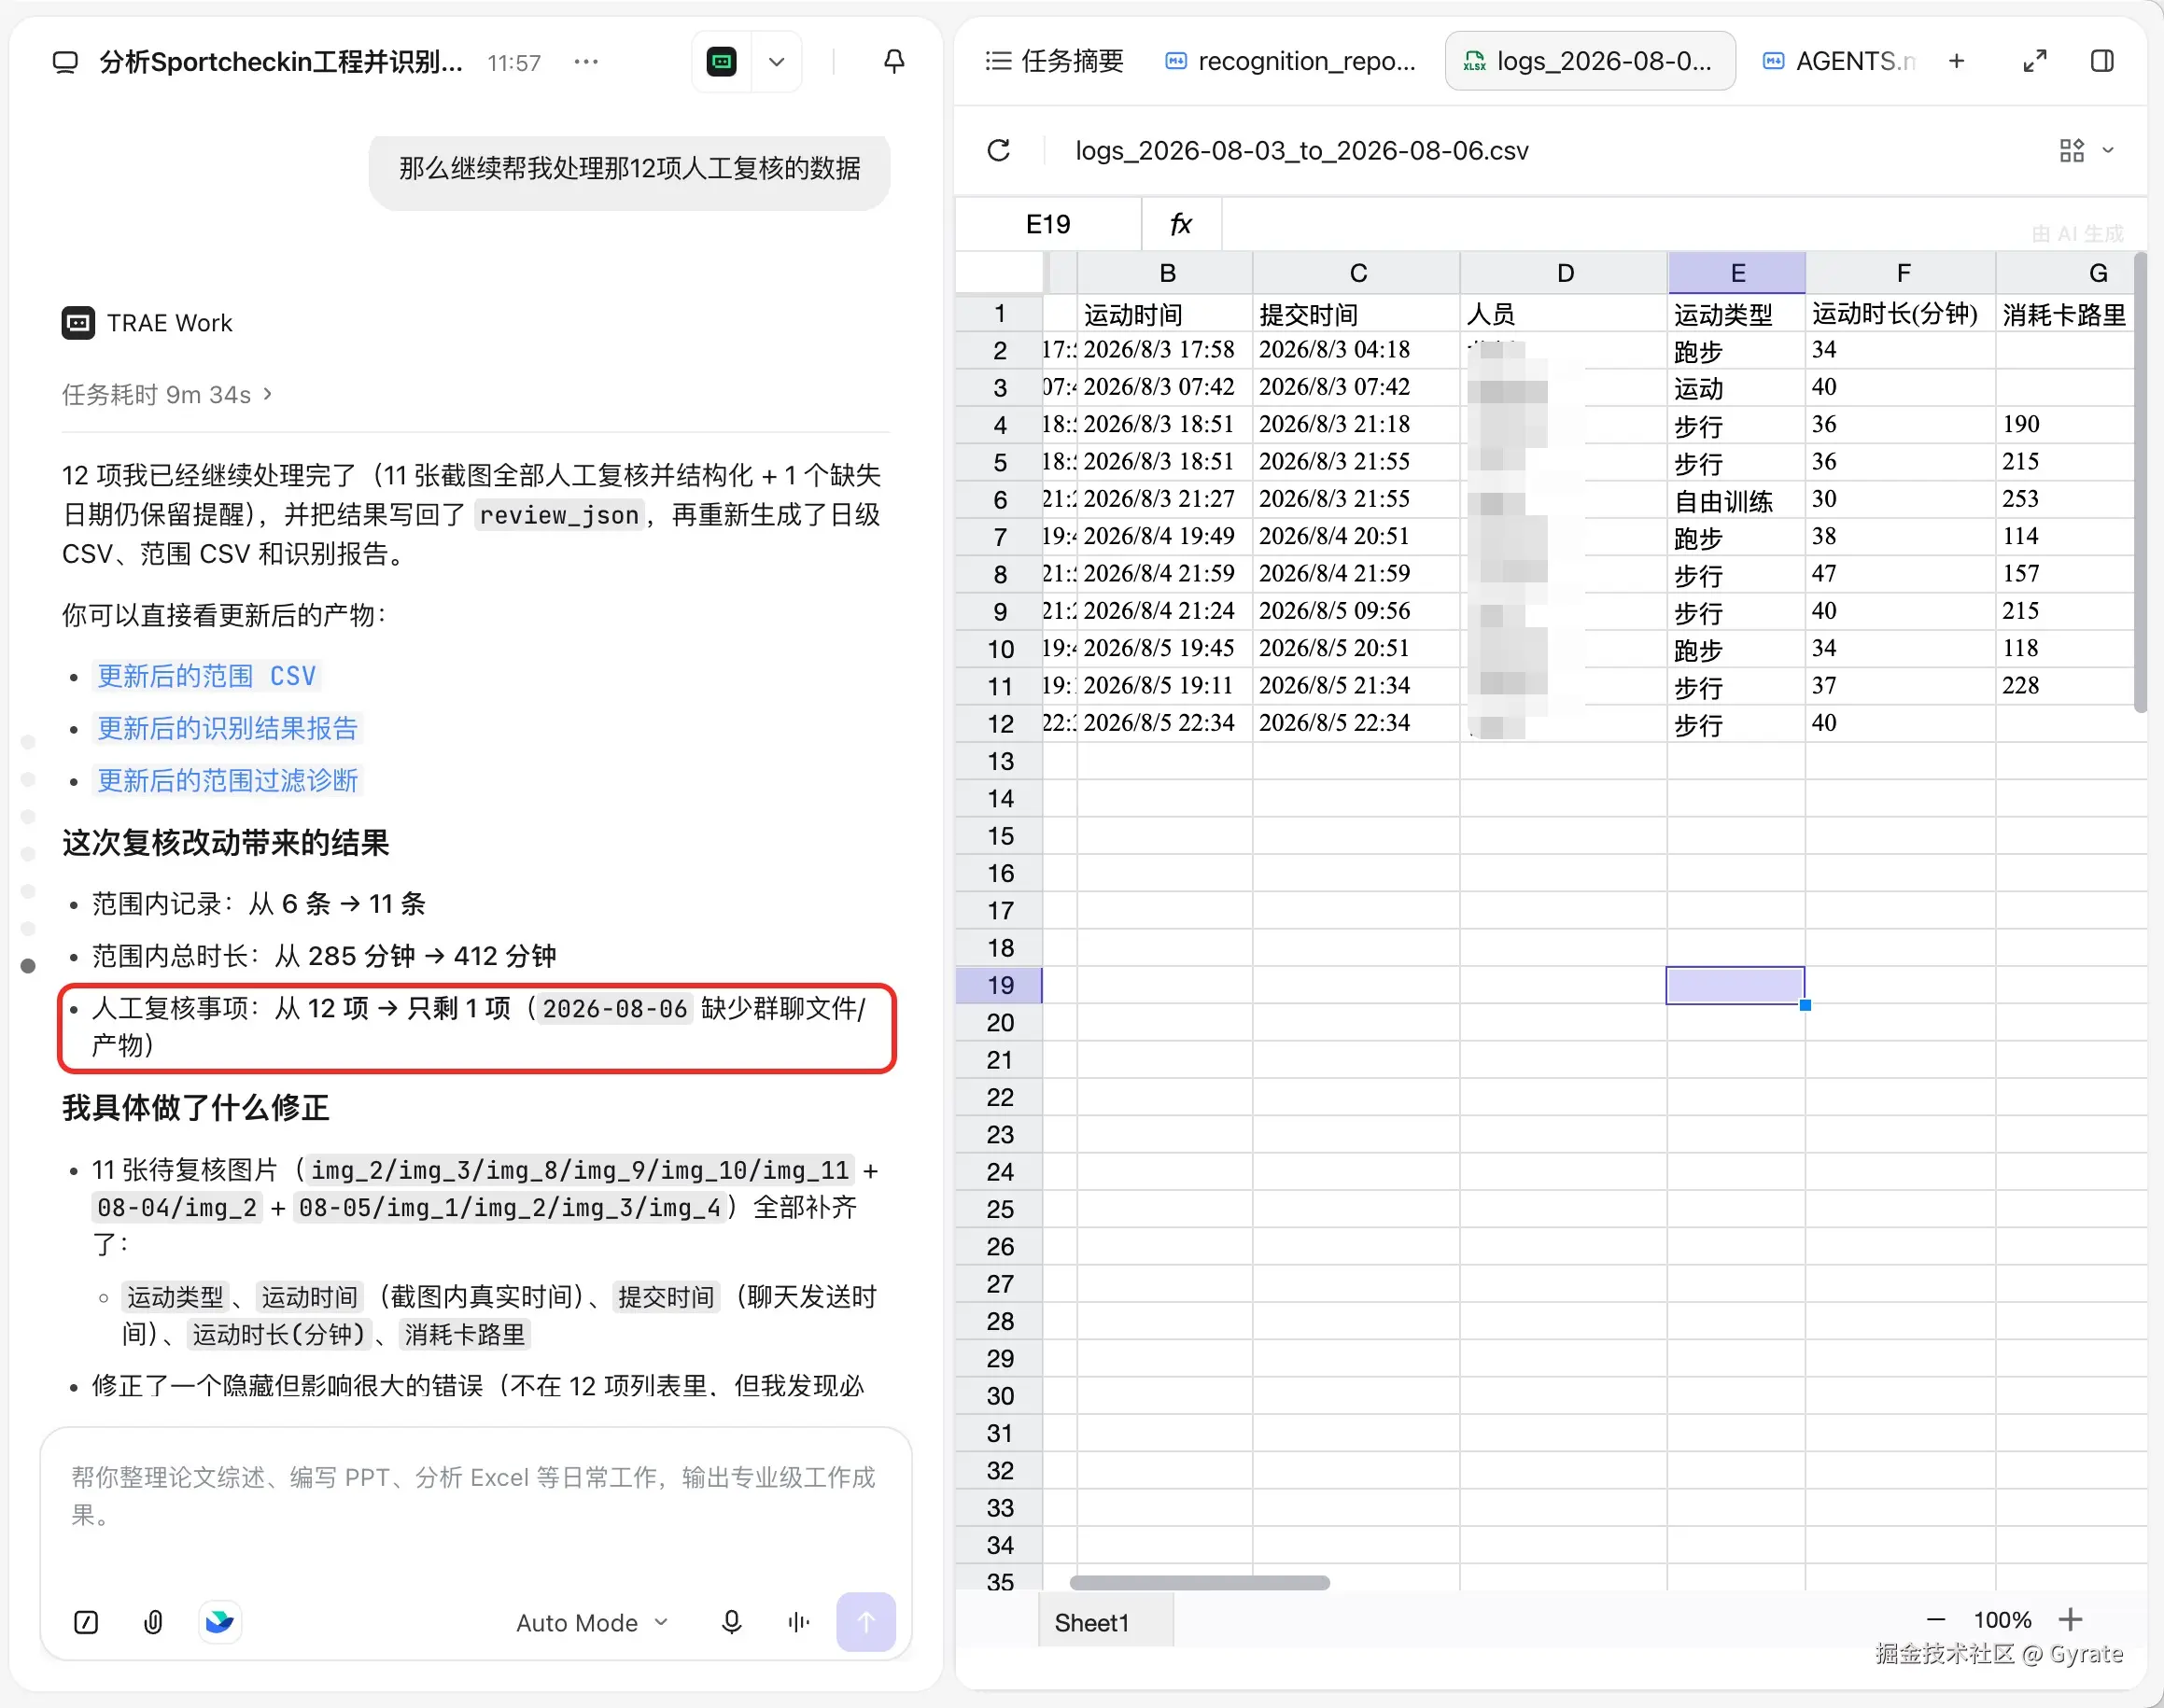Open the Auto Mode dropdown
The image size is (2164, 1708).
point(592,1622)
